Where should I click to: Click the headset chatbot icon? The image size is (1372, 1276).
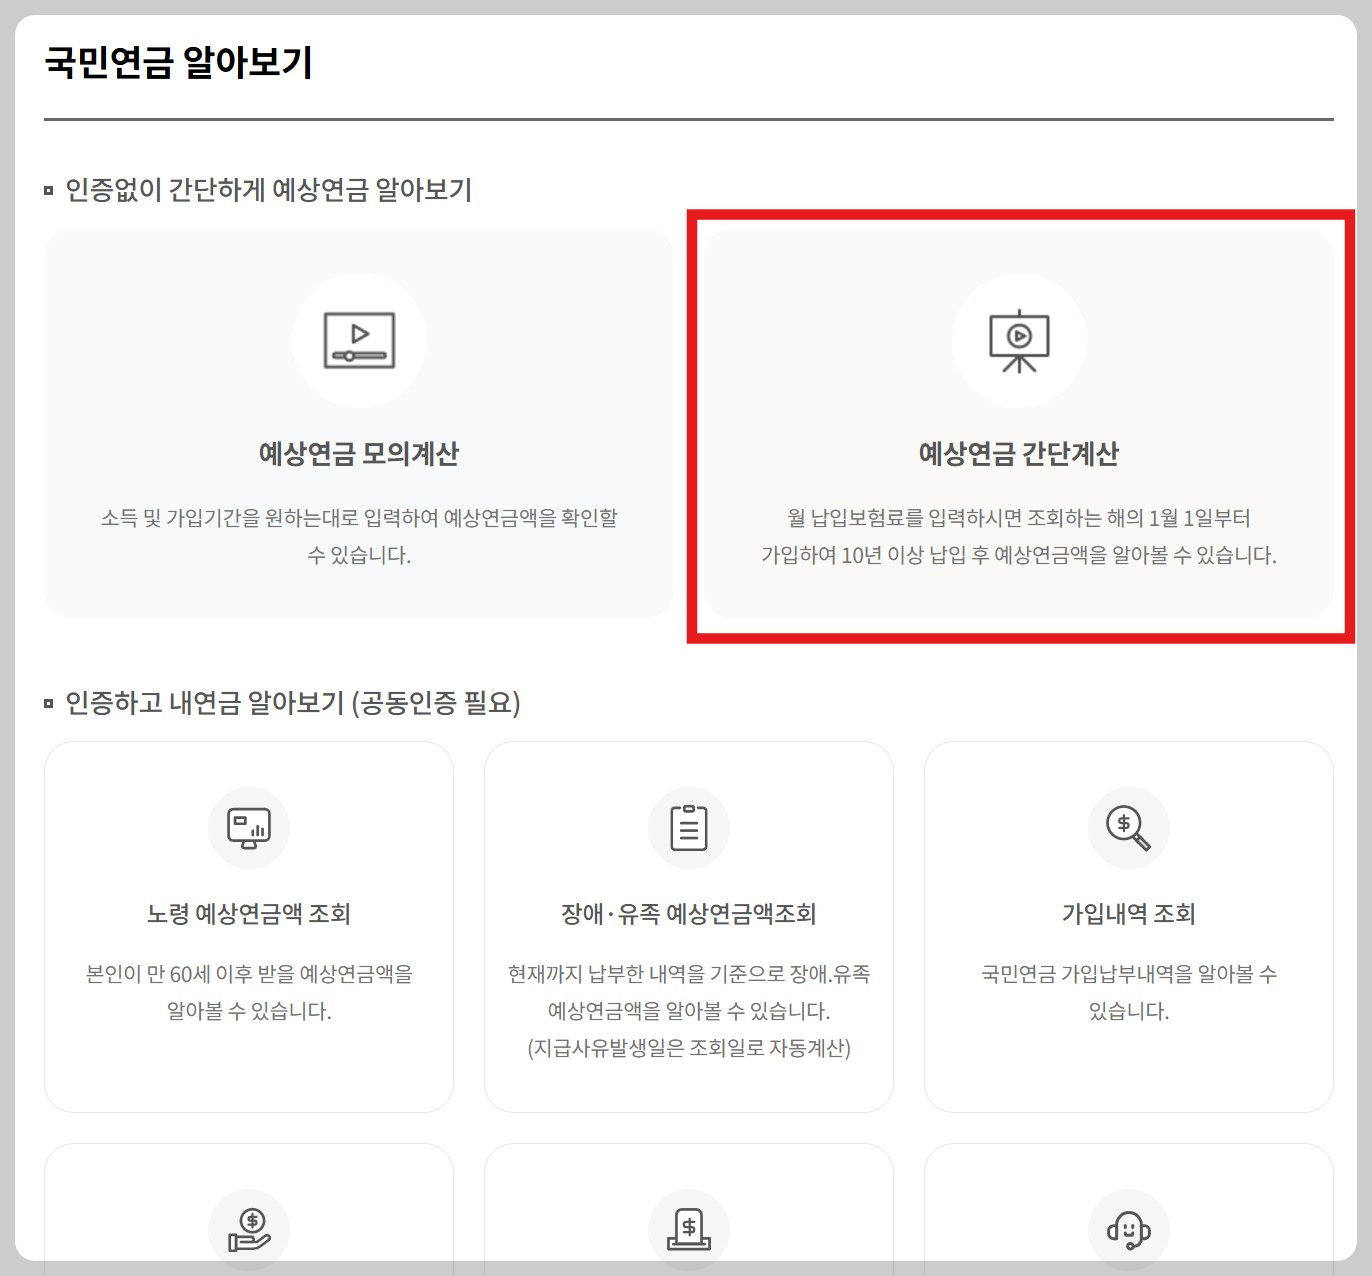click(x=1129, y=1230)
